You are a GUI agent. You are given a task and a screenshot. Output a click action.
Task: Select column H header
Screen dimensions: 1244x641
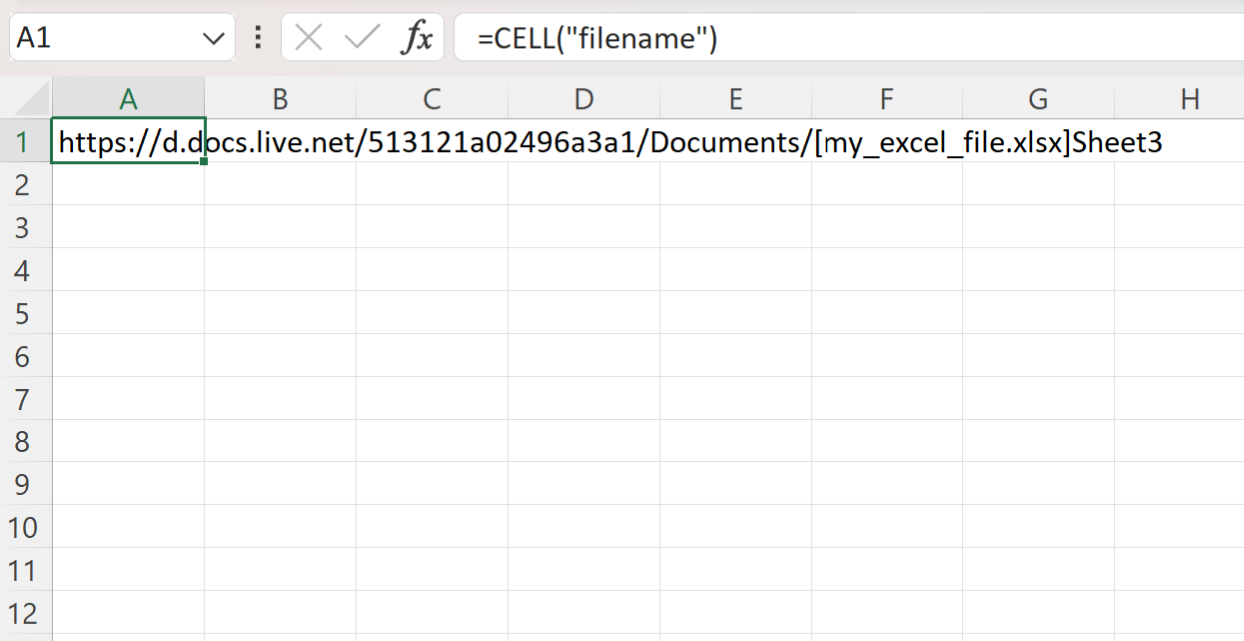click(1190, 98)
